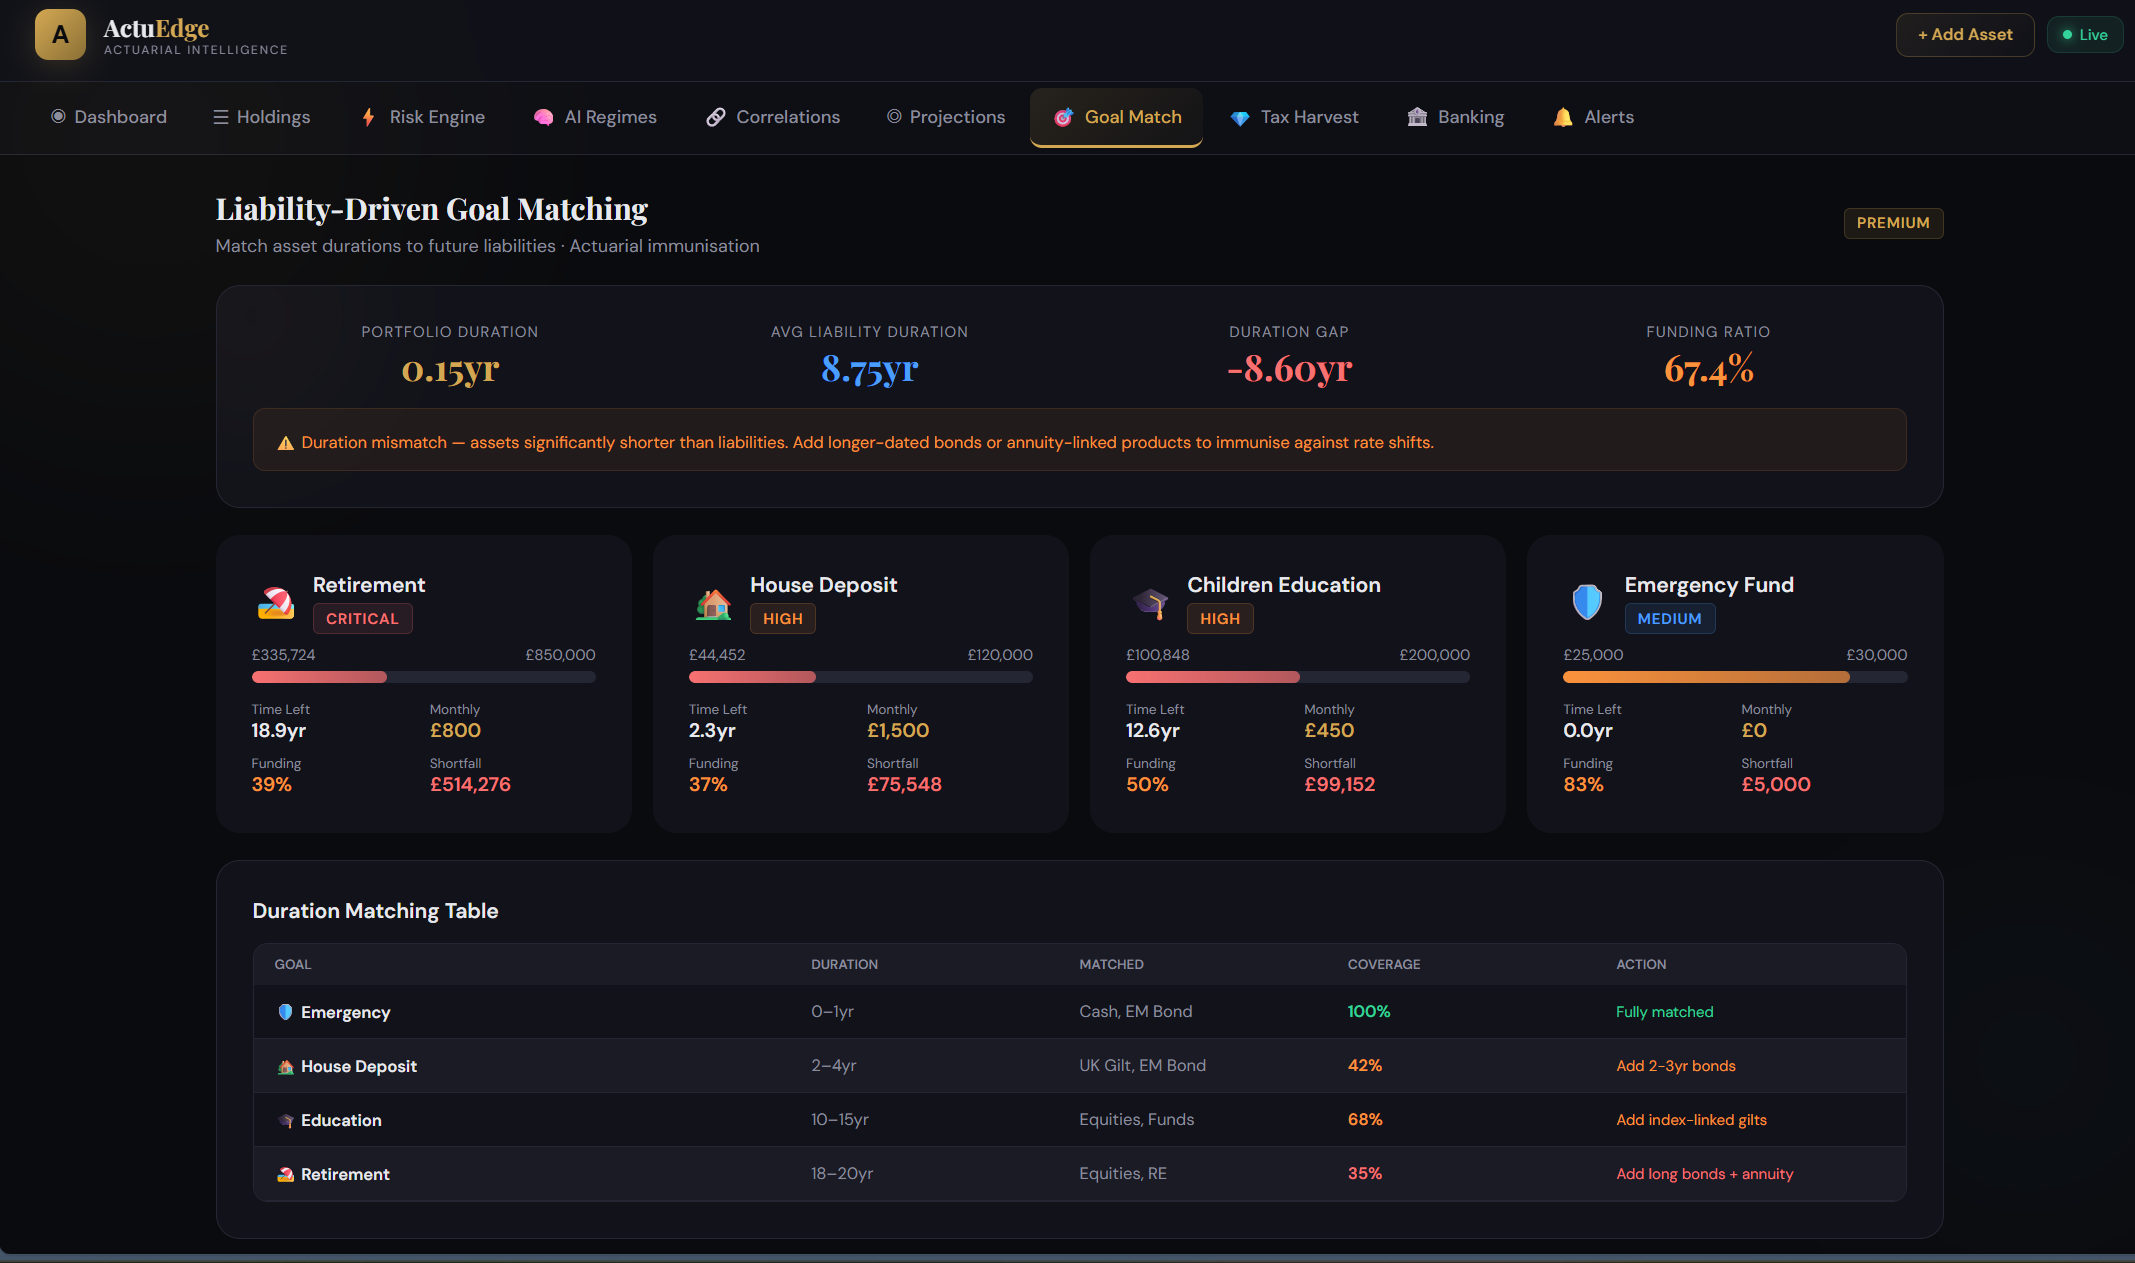This screenshot has width=2135, height=1263.
Task: Click the Tax Harvest diamond icon
Action: pos(1239,118)
